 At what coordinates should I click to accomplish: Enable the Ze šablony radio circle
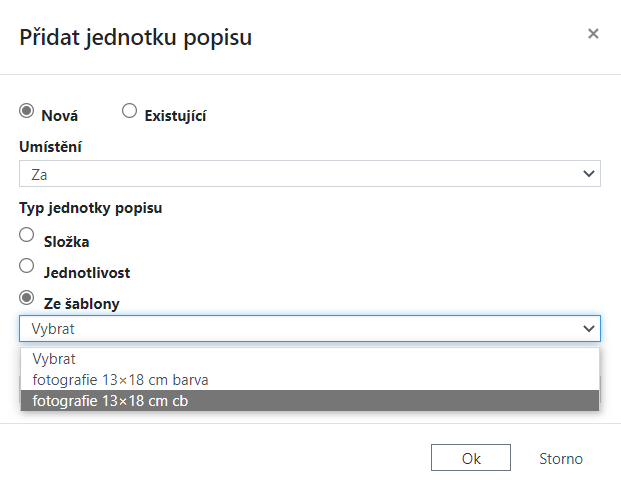coord(27,298)
